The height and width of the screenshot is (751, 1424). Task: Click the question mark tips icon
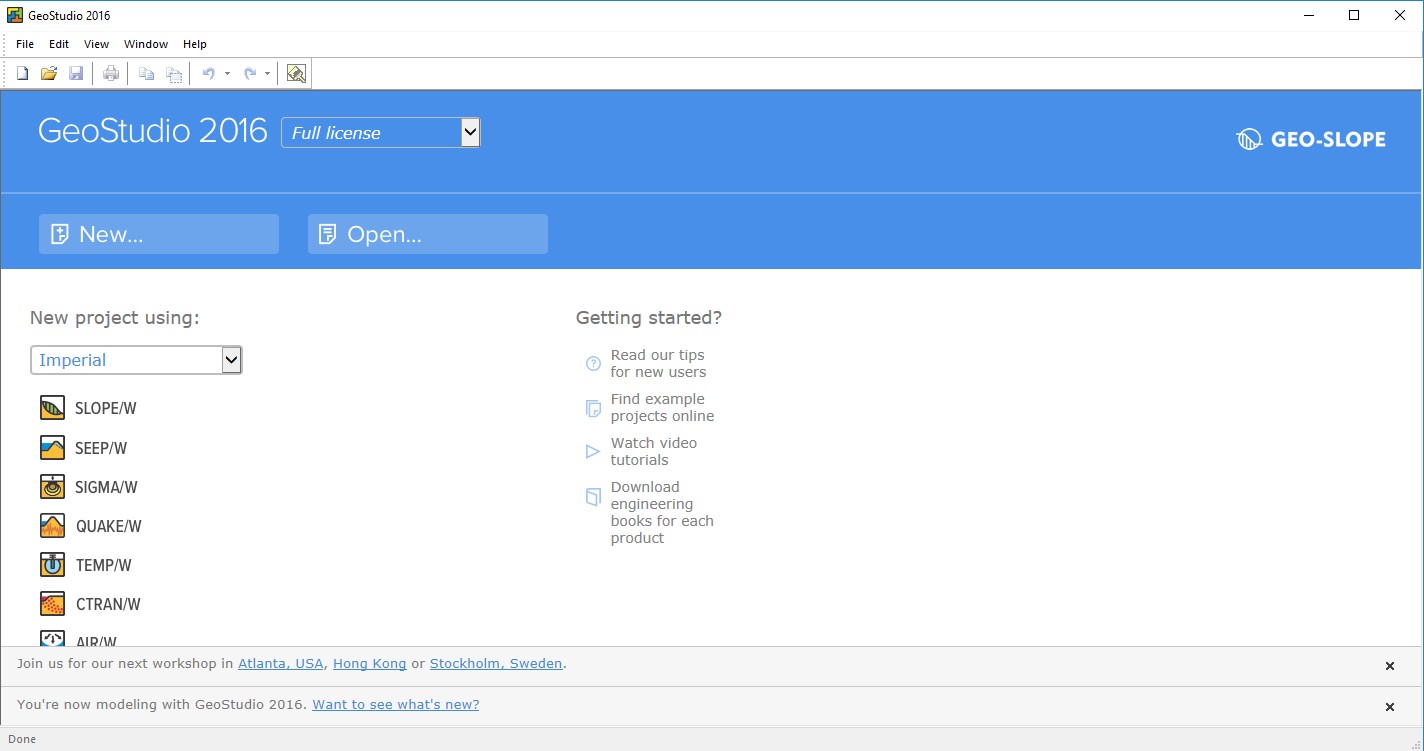pyautogui.click(x=593, y=363)
